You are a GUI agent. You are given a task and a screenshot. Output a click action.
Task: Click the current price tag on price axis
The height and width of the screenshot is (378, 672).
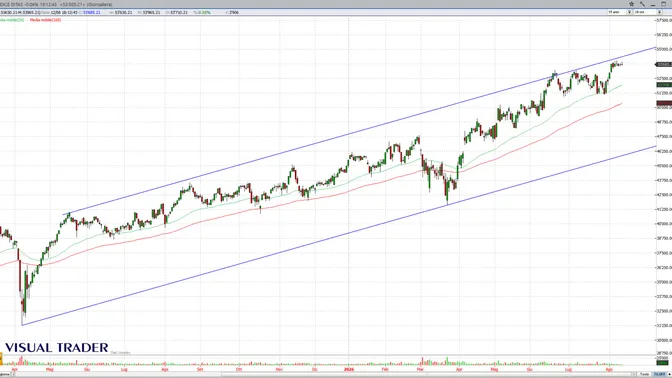[664, 65]
